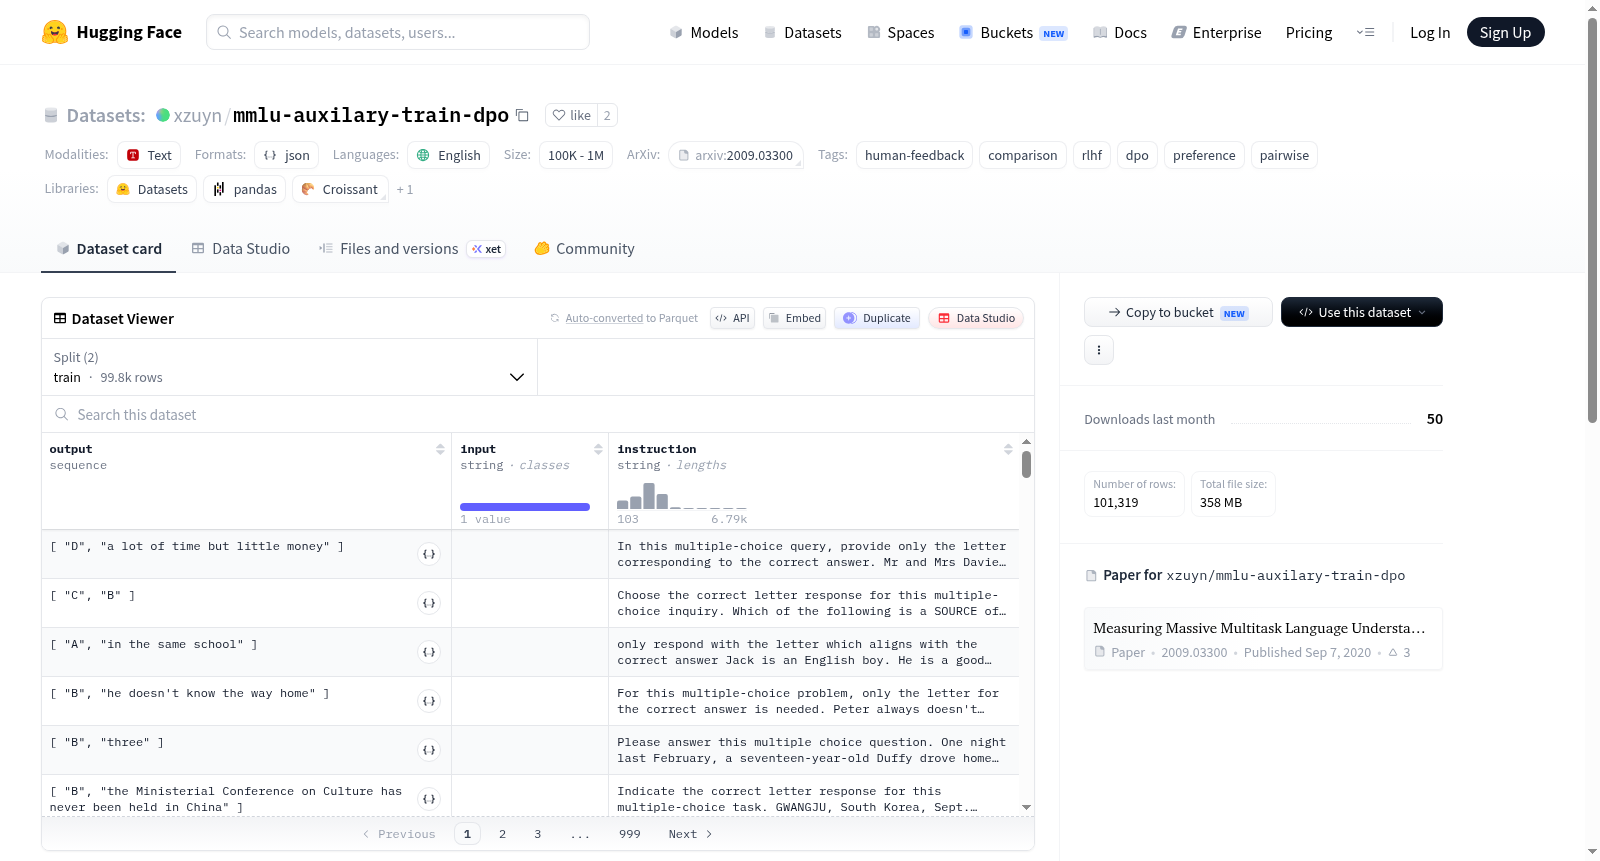
Task: Click the dataset table vertical scrollbar thumb
Action: 1026,465
